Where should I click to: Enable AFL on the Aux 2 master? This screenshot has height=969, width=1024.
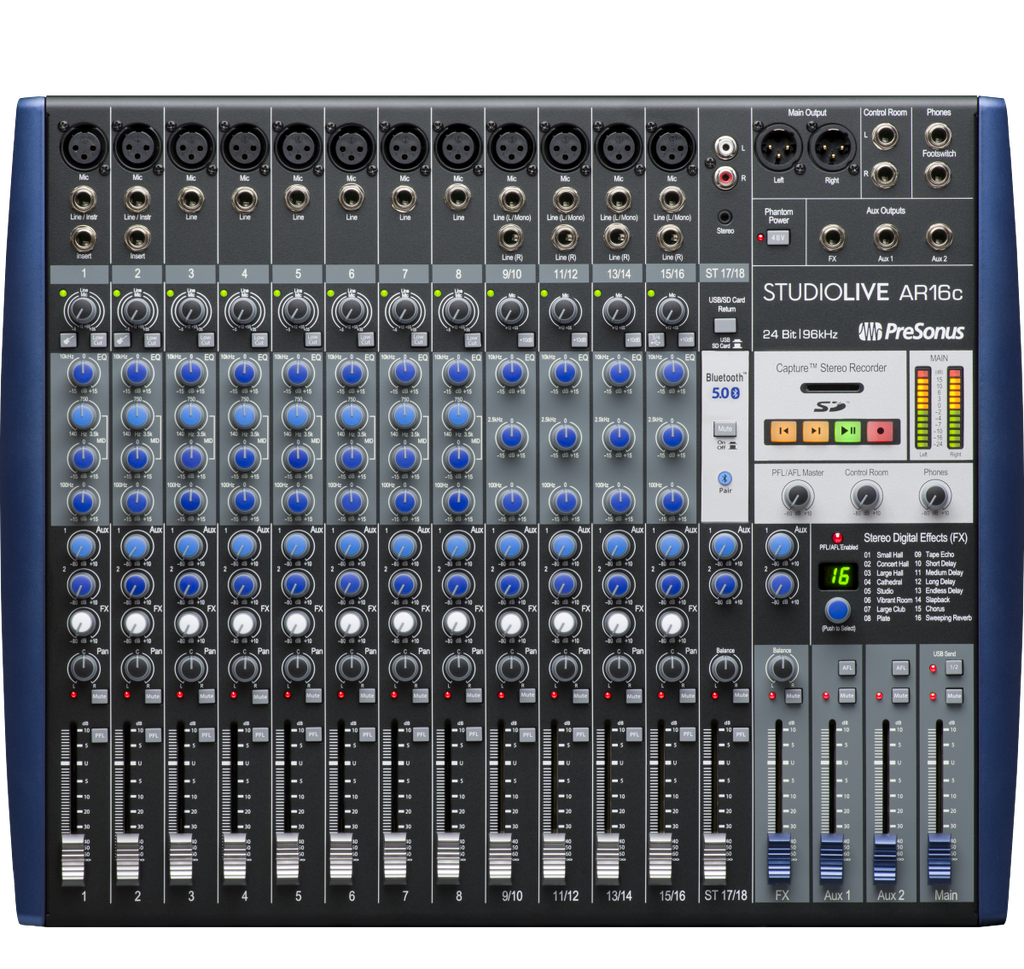901,667
